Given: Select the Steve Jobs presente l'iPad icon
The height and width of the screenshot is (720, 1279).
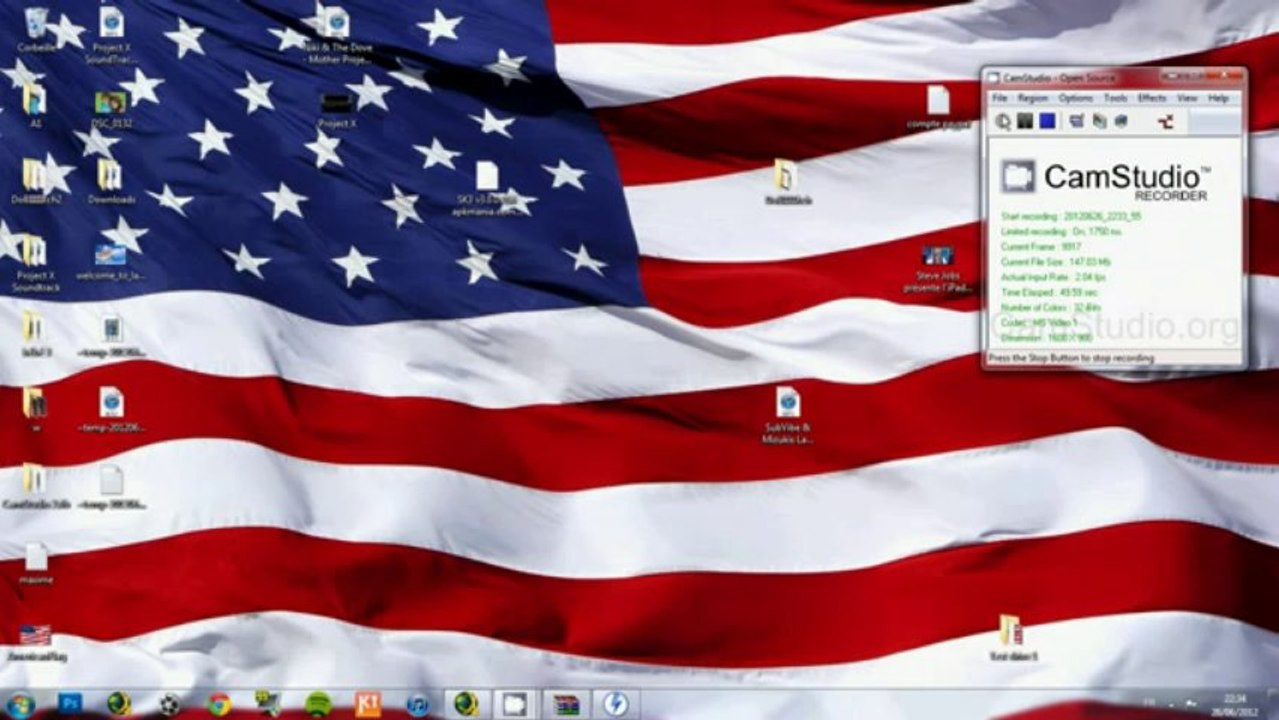Looking at the screenshot, I should point(938,268).
